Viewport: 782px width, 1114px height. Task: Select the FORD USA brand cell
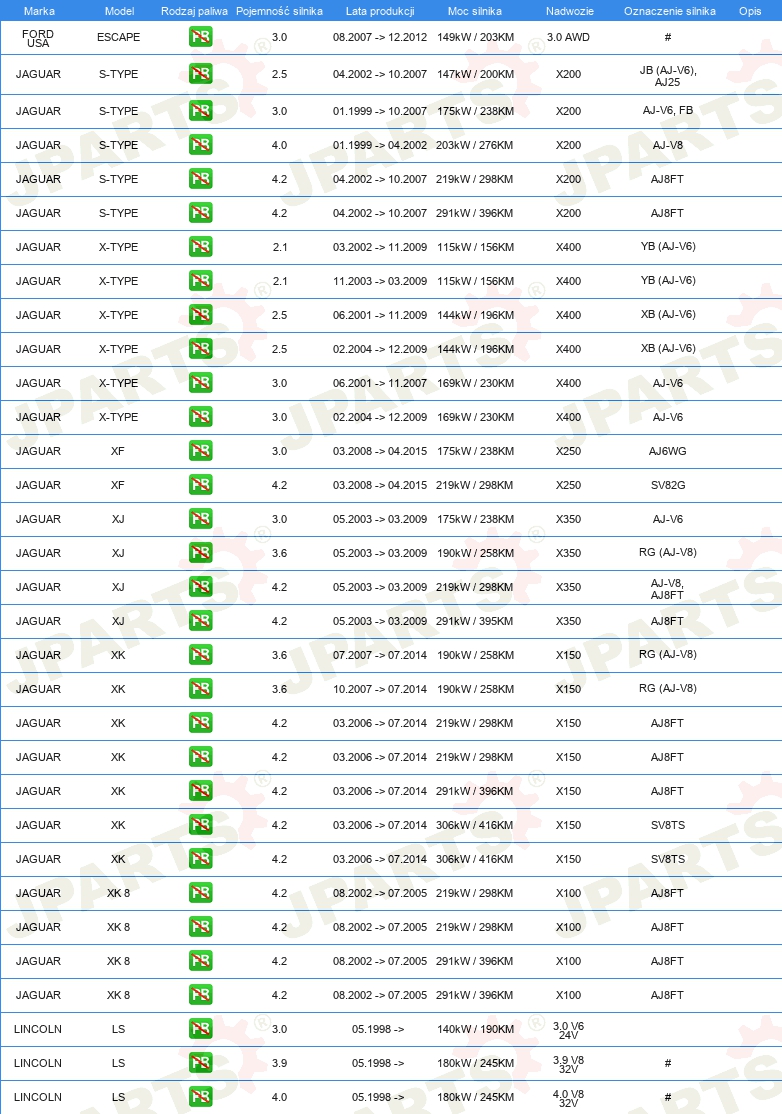(x=38, y=38)
